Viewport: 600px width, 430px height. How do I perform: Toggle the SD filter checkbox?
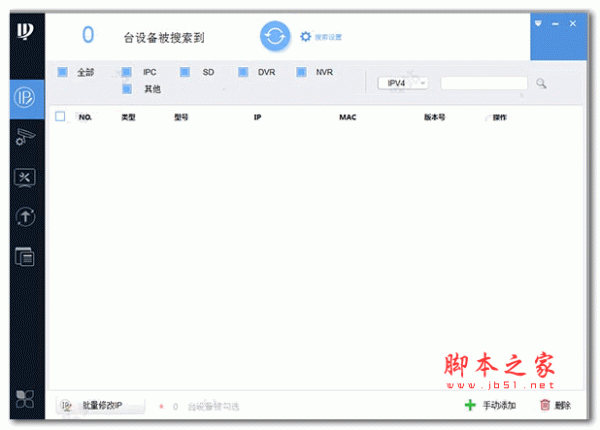pos(185,72)
